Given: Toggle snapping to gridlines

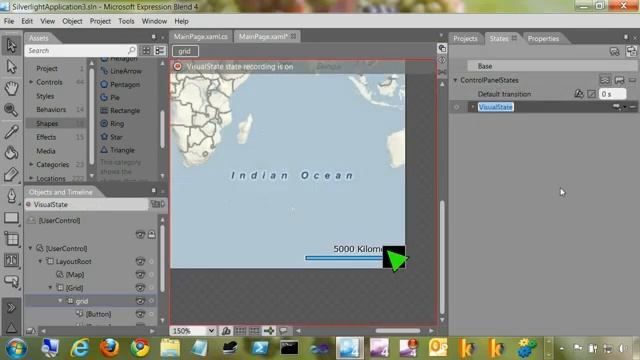Looking at the screenshot, I should 254,331.
